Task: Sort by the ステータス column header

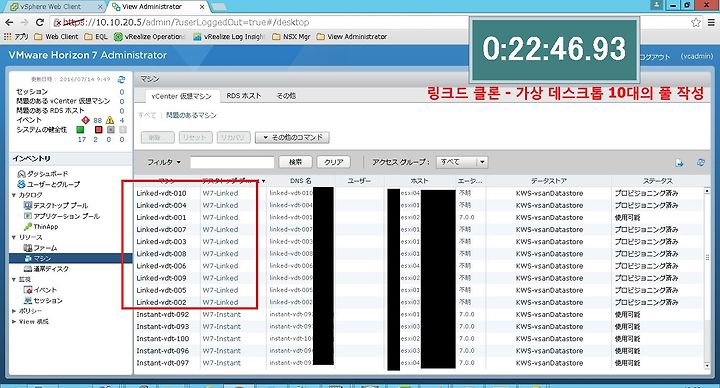Action: [657, 181]
